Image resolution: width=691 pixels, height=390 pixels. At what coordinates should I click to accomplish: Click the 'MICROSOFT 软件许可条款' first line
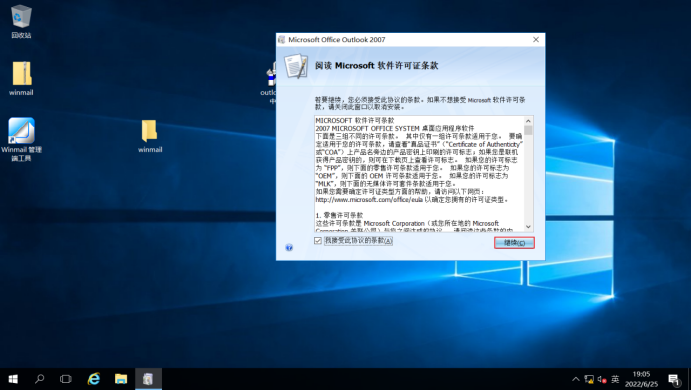click(x=355, y=120)
